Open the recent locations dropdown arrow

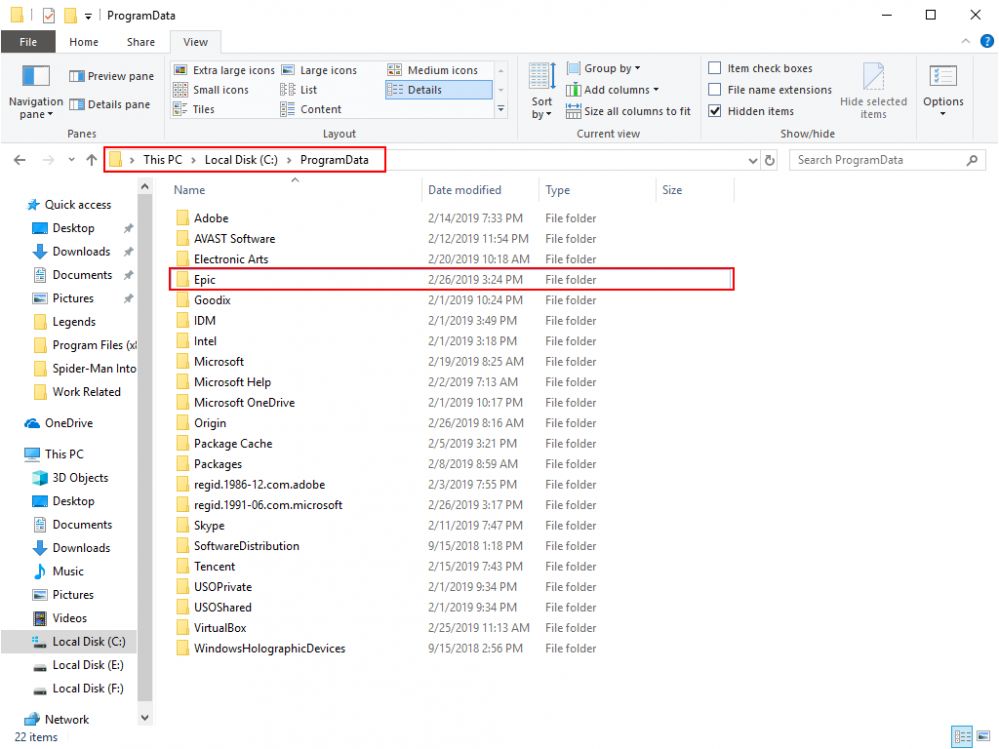(x=71, y=160)
